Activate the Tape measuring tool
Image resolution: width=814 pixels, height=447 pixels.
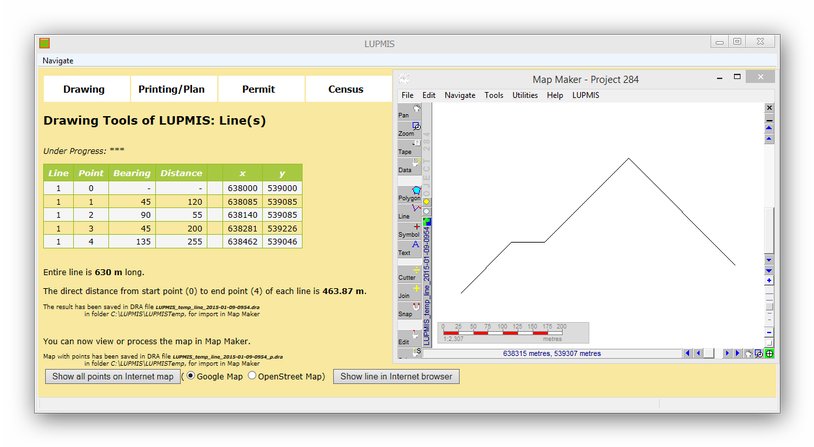pyautogui.click(x=409, y=147)
